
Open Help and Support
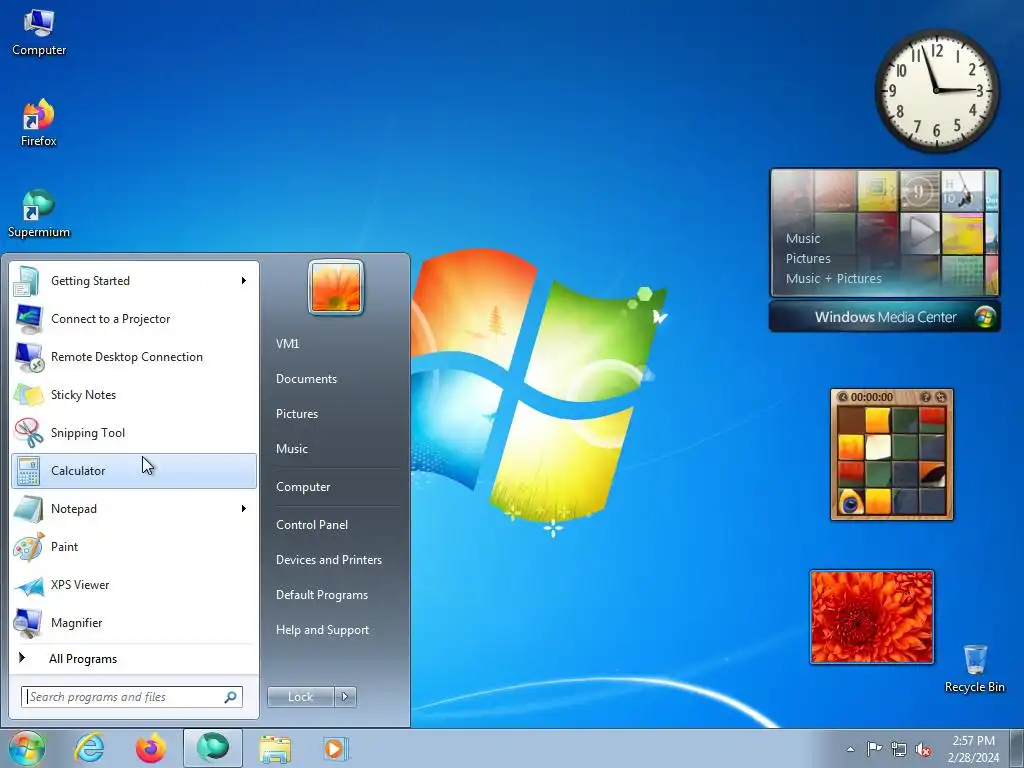(322, 630)
